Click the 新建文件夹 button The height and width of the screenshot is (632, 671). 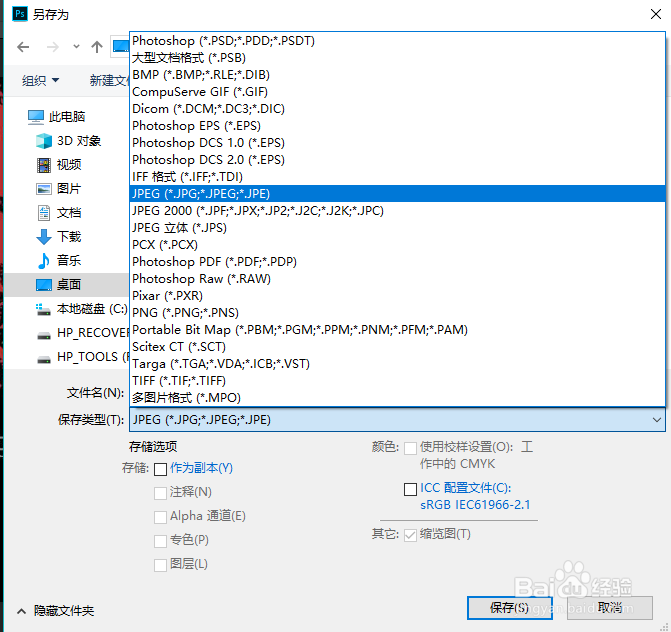[109, 80]
